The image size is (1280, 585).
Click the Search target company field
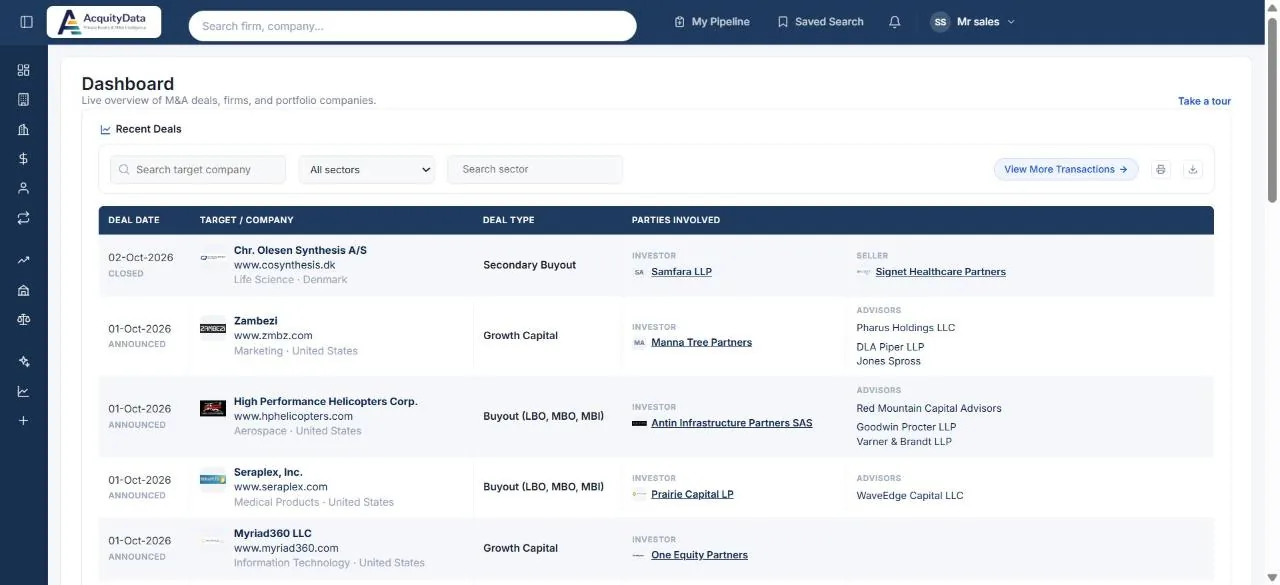click(198, 170)
